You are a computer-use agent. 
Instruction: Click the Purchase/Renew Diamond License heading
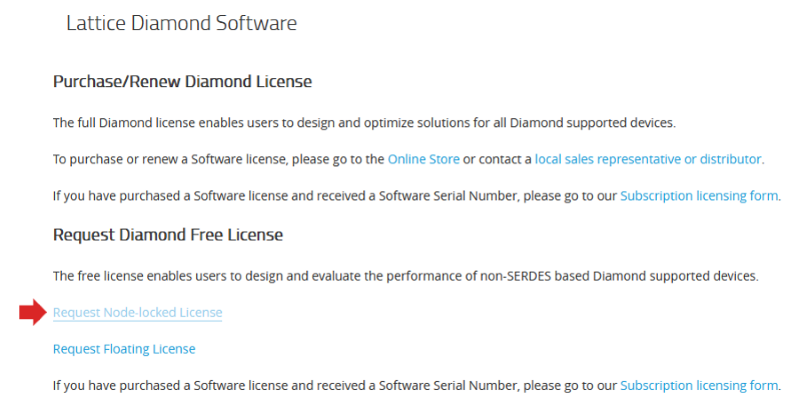point(182,82)
